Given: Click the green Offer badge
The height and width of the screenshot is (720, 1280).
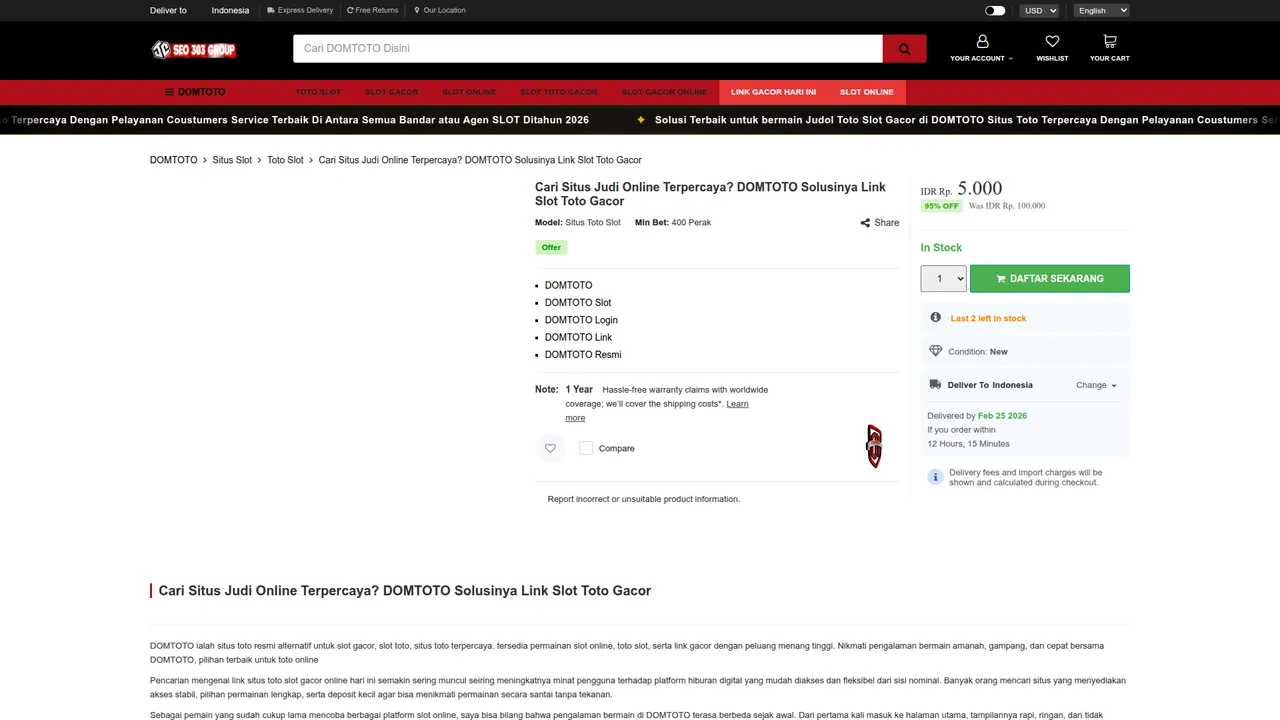Looking at the screenshot, I should click(x=551, y=247).
